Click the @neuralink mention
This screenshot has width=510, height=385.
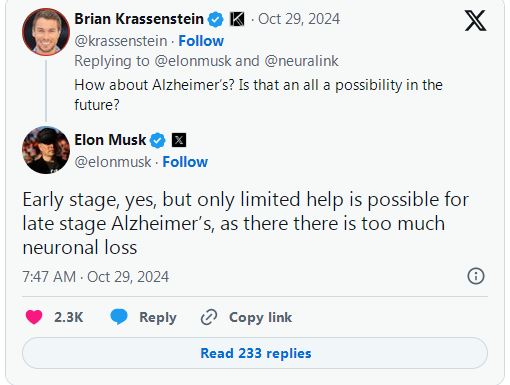tap(301, 61)
